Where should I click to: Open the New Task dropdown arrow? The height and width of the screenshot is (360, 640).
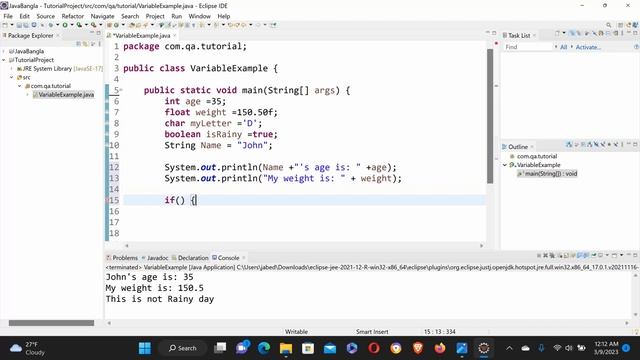564,33
